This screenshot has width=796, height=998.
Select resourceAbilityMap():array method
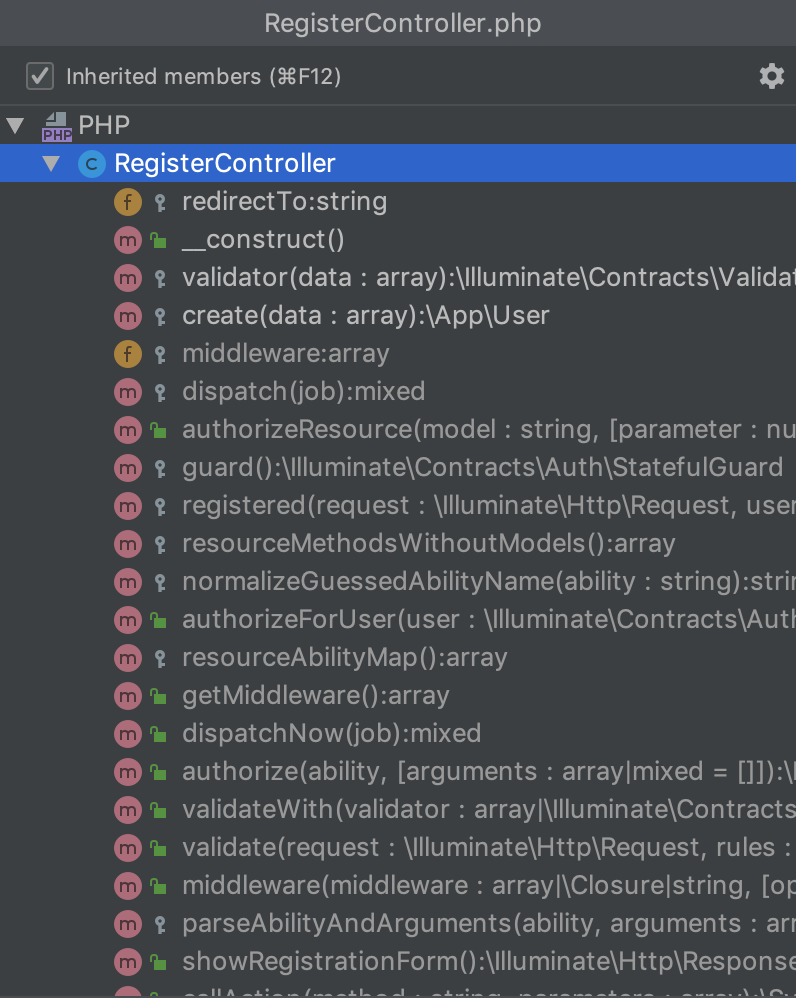[x=398, y=658]
